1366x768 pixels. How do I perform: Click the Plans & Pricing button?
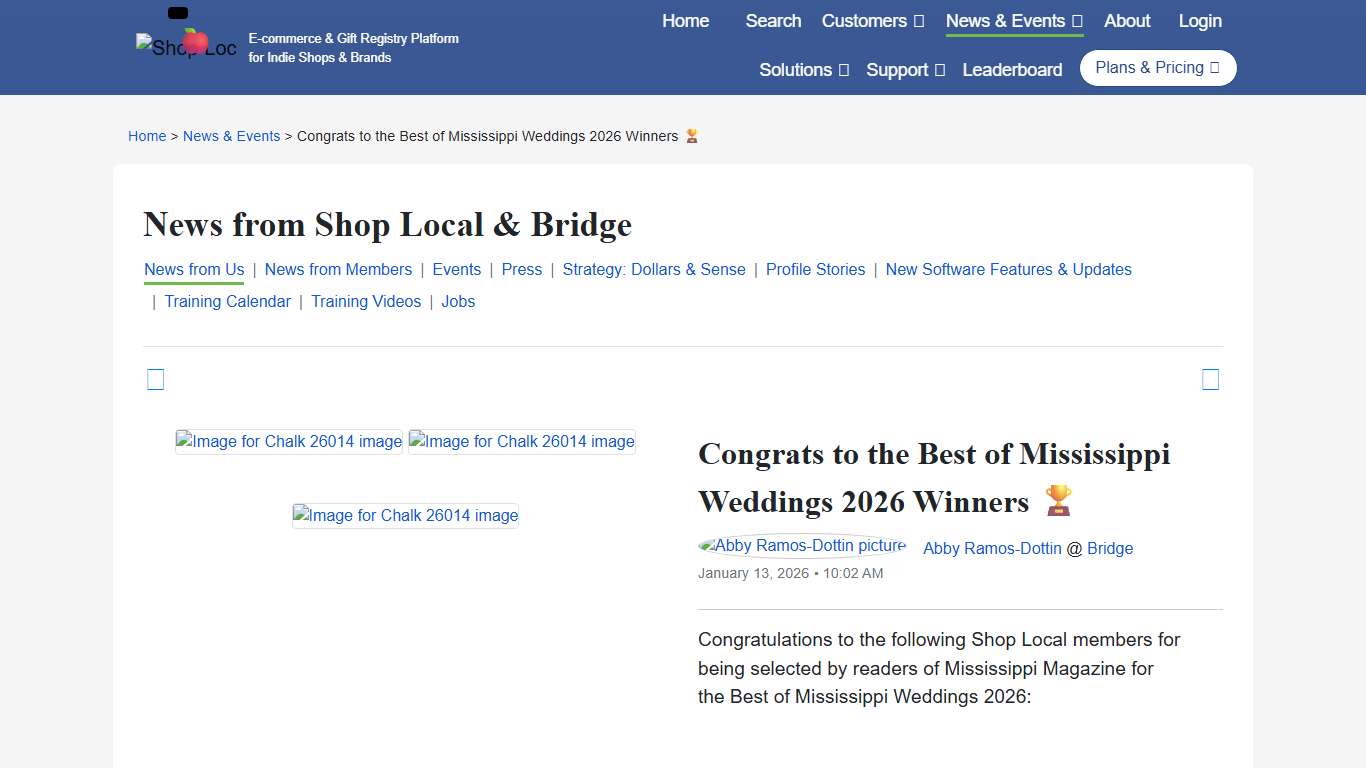[1157, 67]
